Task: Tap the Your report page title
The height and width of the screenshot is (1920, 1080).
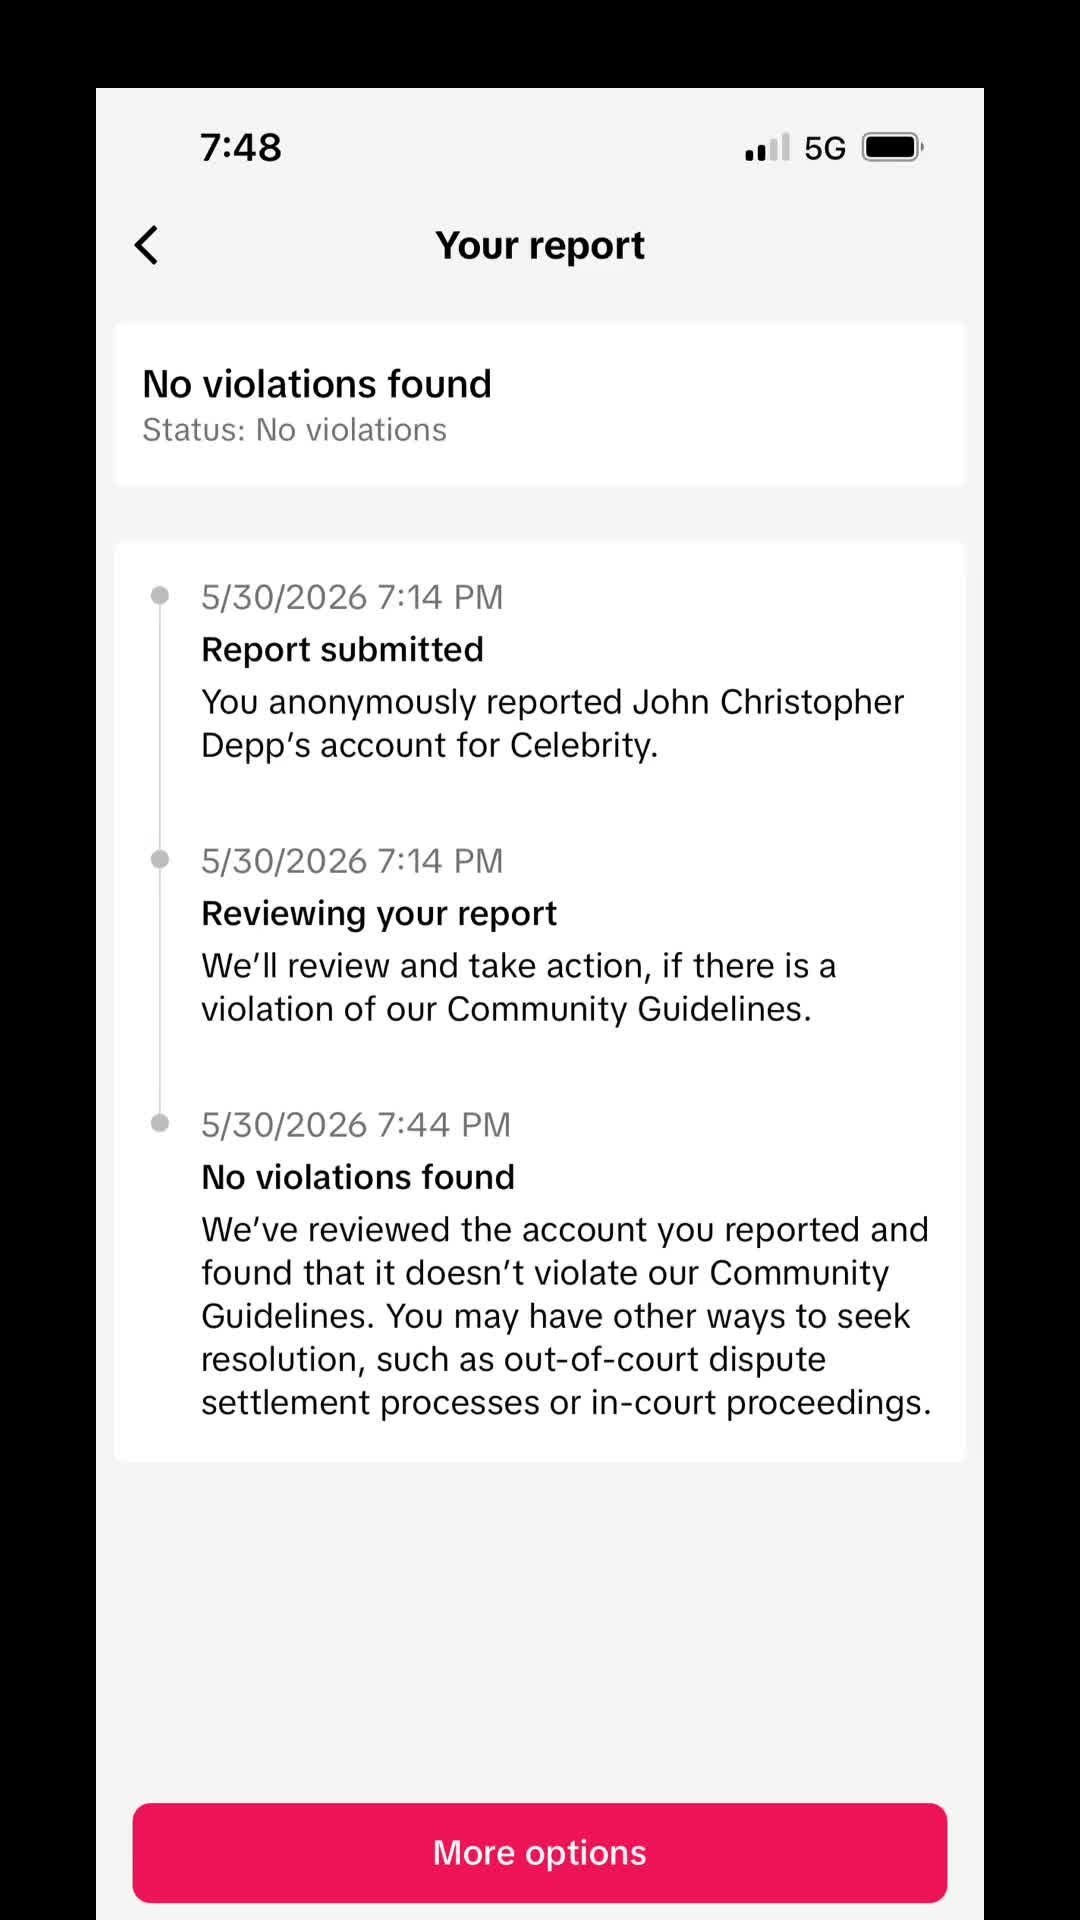Action: point(540,245)
